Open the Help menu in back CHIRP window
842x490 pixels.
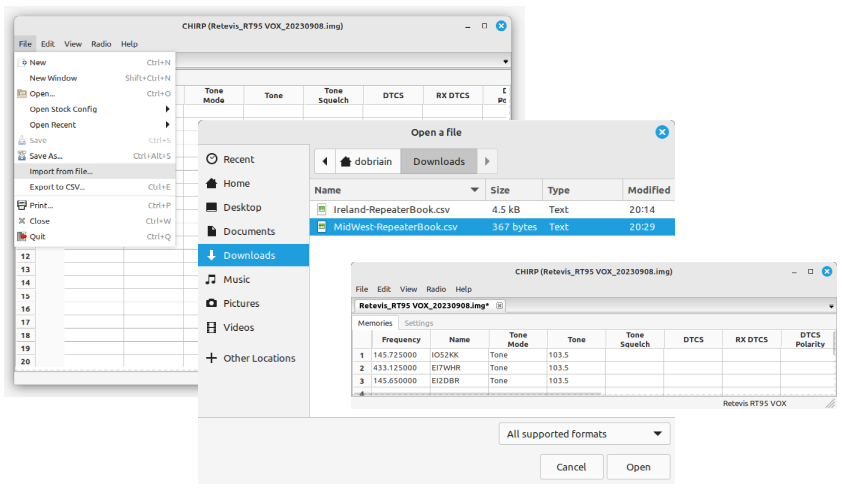(x=129, y=44)
